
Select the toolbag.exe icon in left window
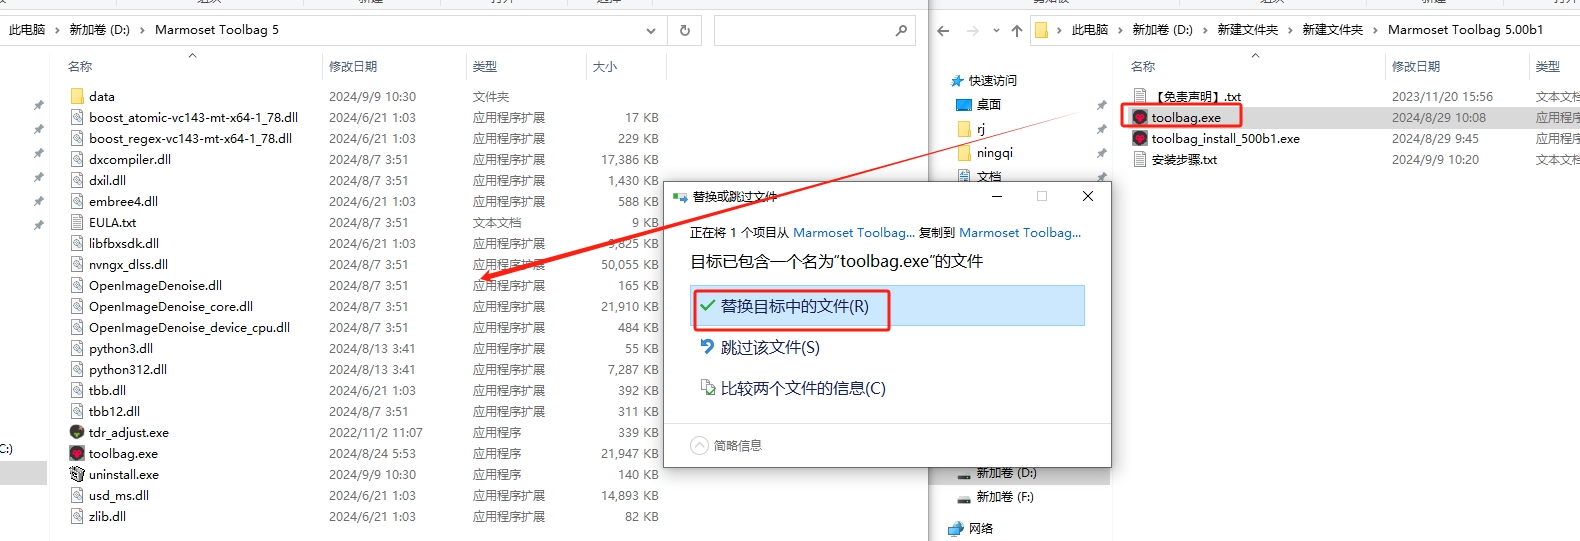pyautogui.click(x=77, y=453)
